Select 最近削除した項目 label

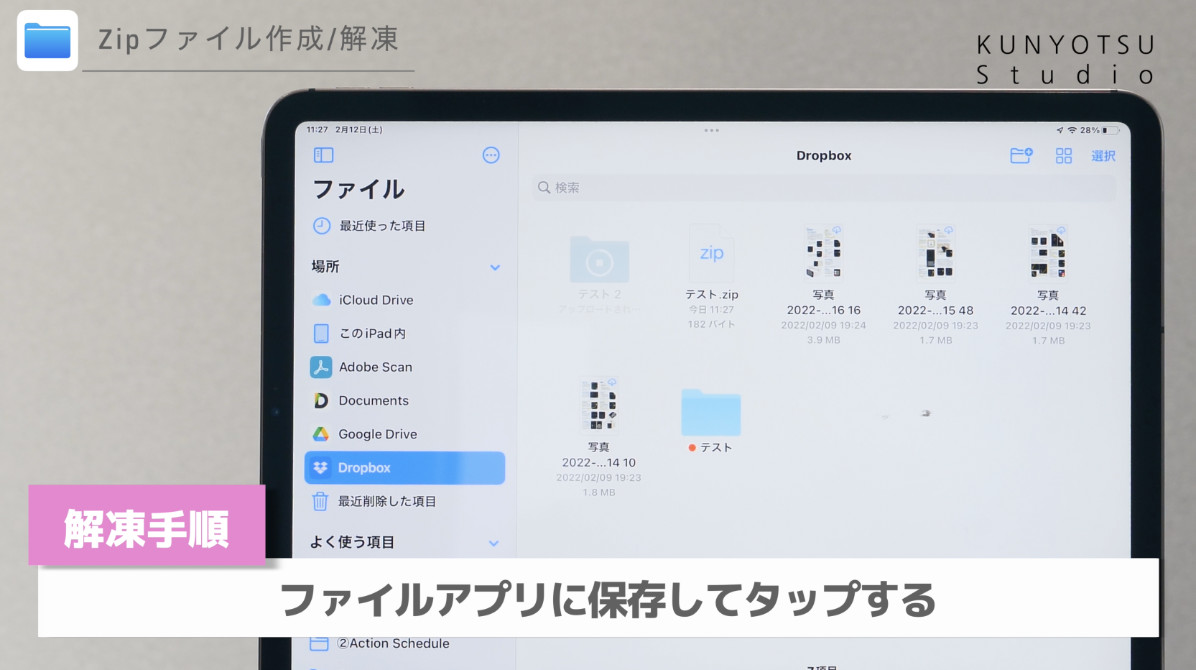point(387,501)
